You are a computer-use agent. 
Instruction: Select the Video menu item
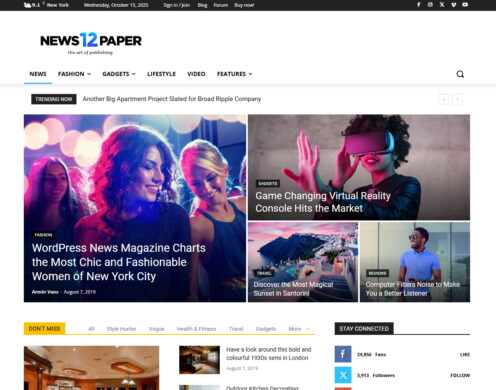[196, 74]
